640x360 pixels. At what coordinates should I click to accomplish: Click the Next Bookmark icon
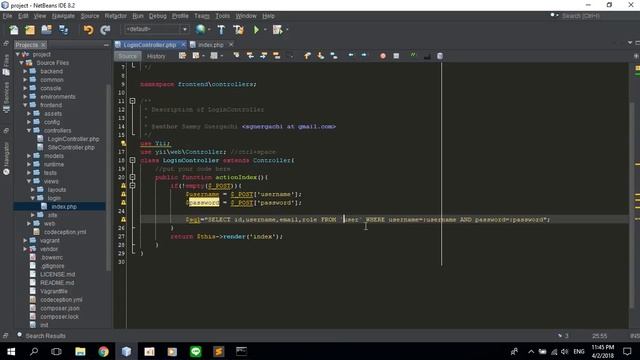pyautogui.click(x=320, y=56)
